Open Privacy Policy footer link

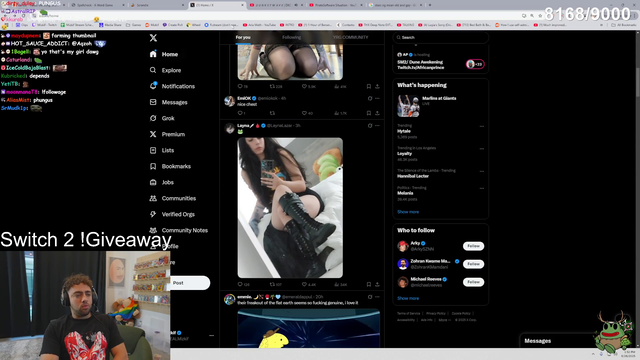coord(436,313)
